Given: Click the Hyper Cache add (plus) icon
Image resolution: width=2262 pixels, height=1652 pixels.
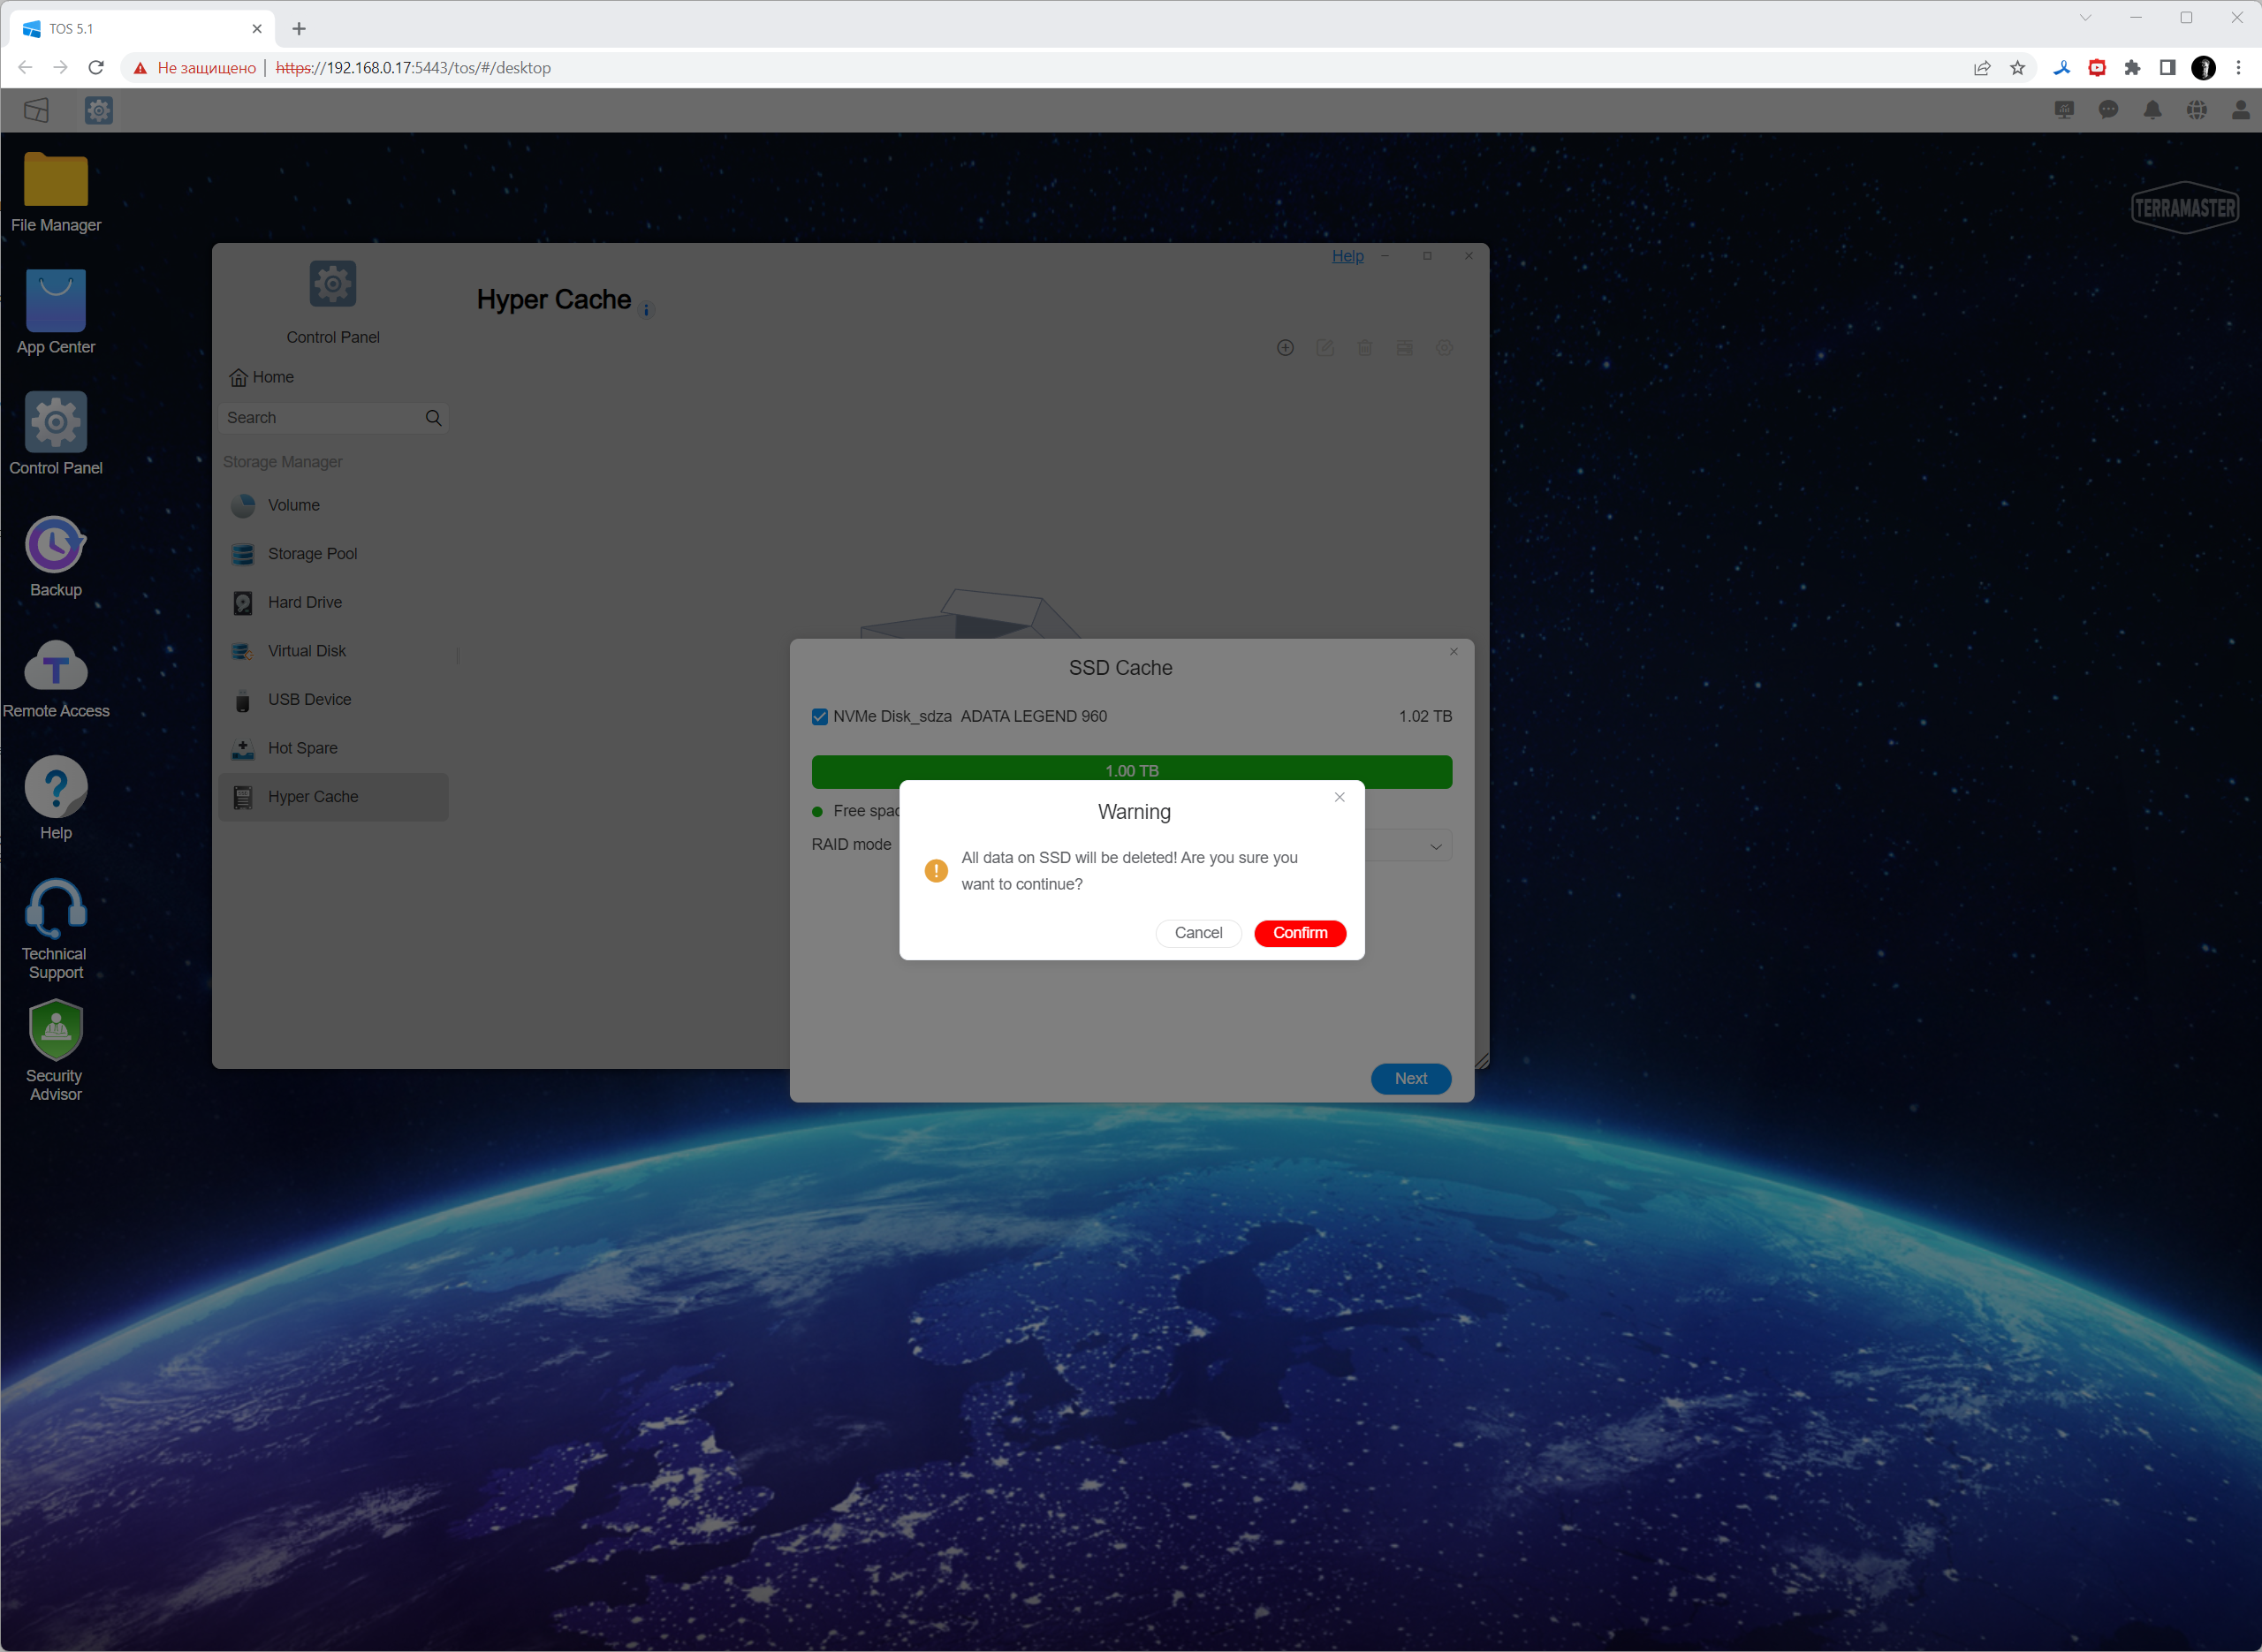Looking at the screenshot, I should coord(1285,348).
